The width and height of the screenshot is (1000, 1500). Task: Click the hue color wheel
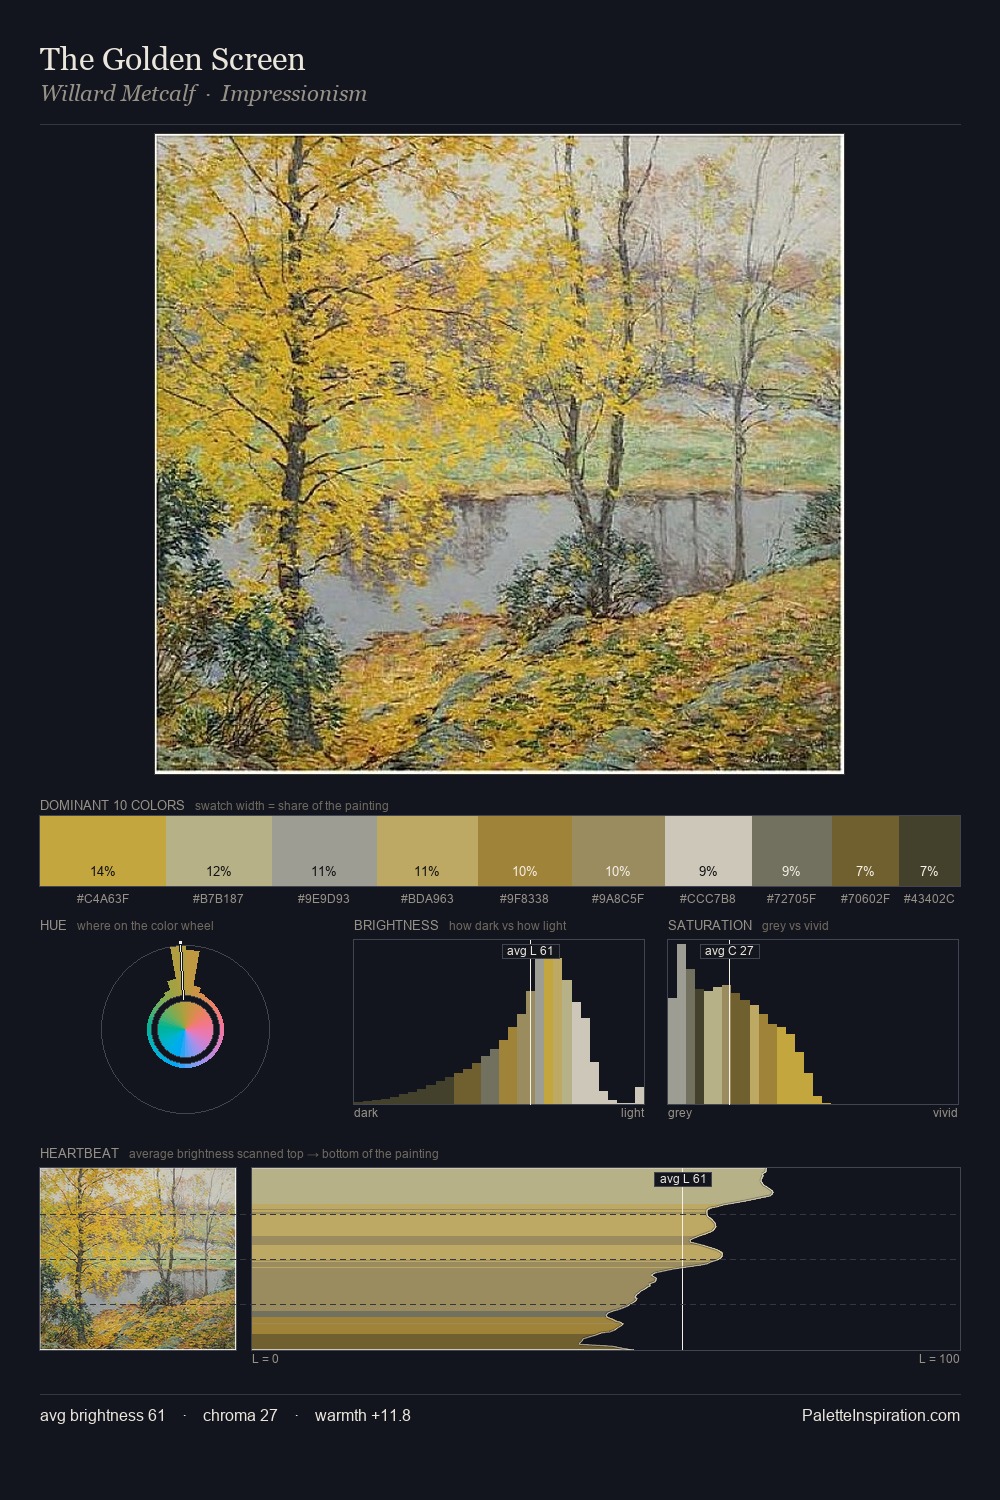[185, 1029]
